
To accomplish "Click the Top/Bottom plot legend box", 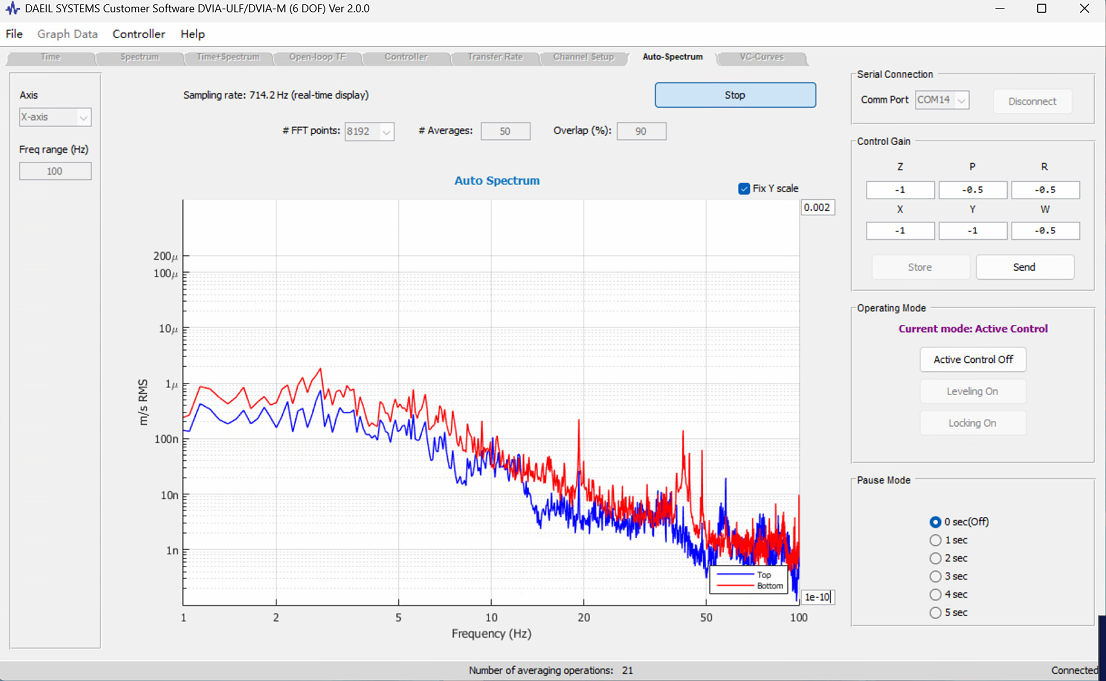I will point(748,580).
